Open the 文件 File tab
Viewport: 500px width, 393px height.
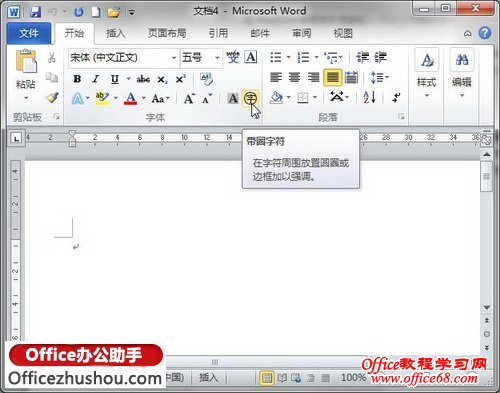[x=29, y=33]
